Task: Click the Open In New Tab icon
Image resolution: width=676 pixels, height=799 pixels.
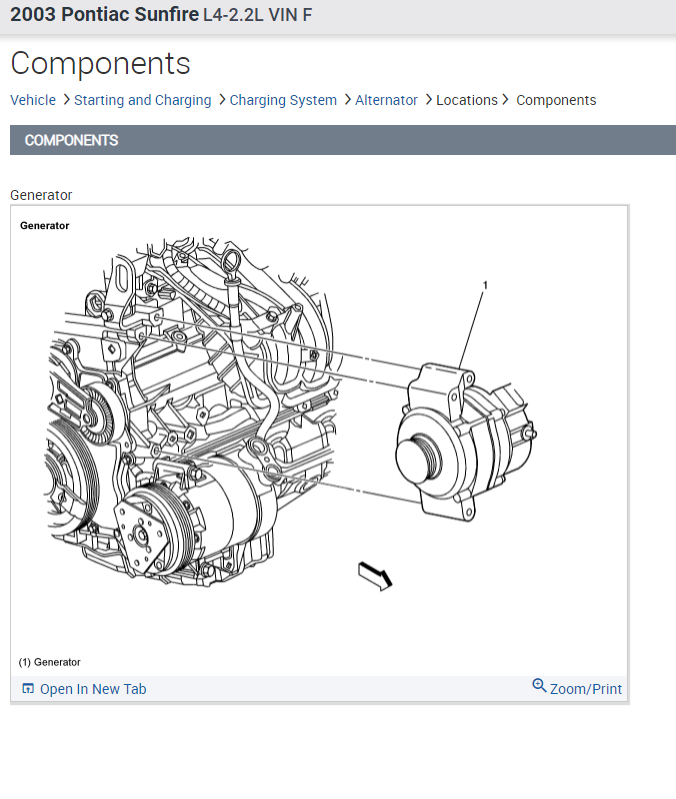Action: pyautogui.click(x=28, y=689)
